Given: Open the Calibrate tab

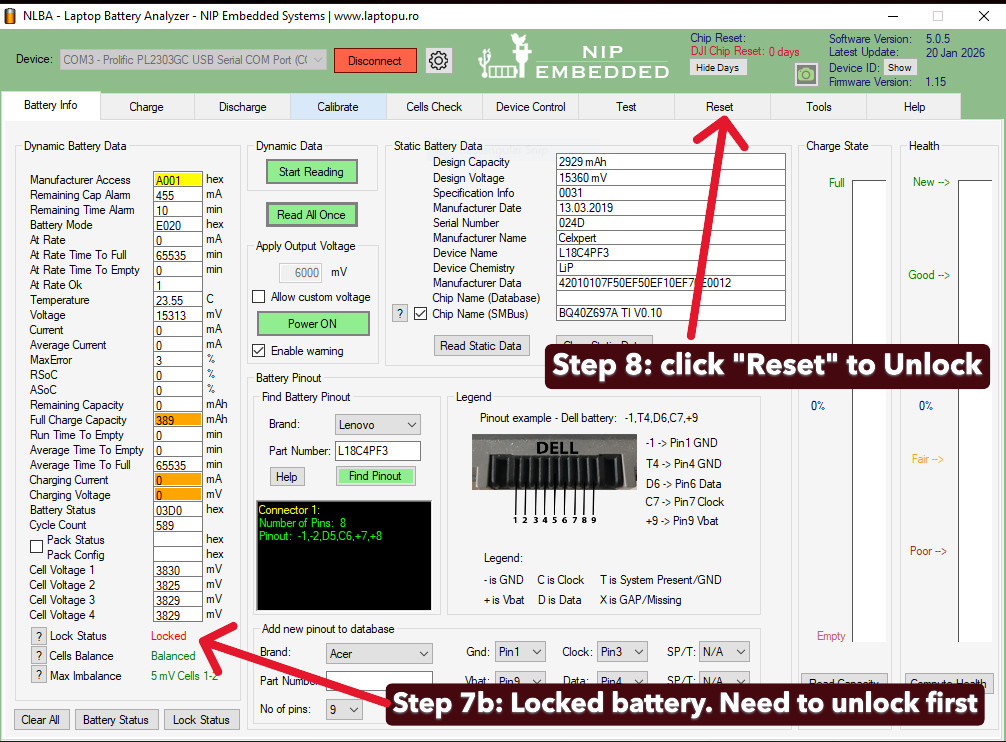Looking at the screenshot, I should click(338, 107).
